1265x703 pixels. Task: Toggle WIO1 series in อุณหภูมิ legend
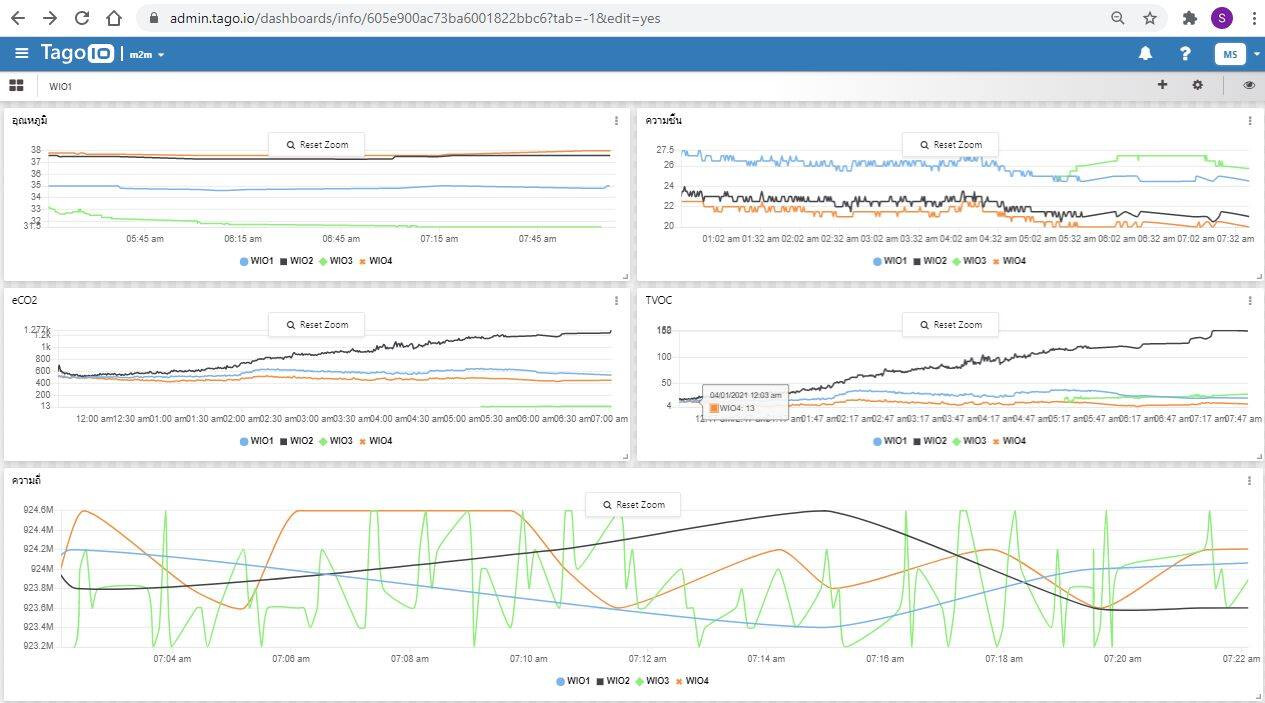(257, 261)
